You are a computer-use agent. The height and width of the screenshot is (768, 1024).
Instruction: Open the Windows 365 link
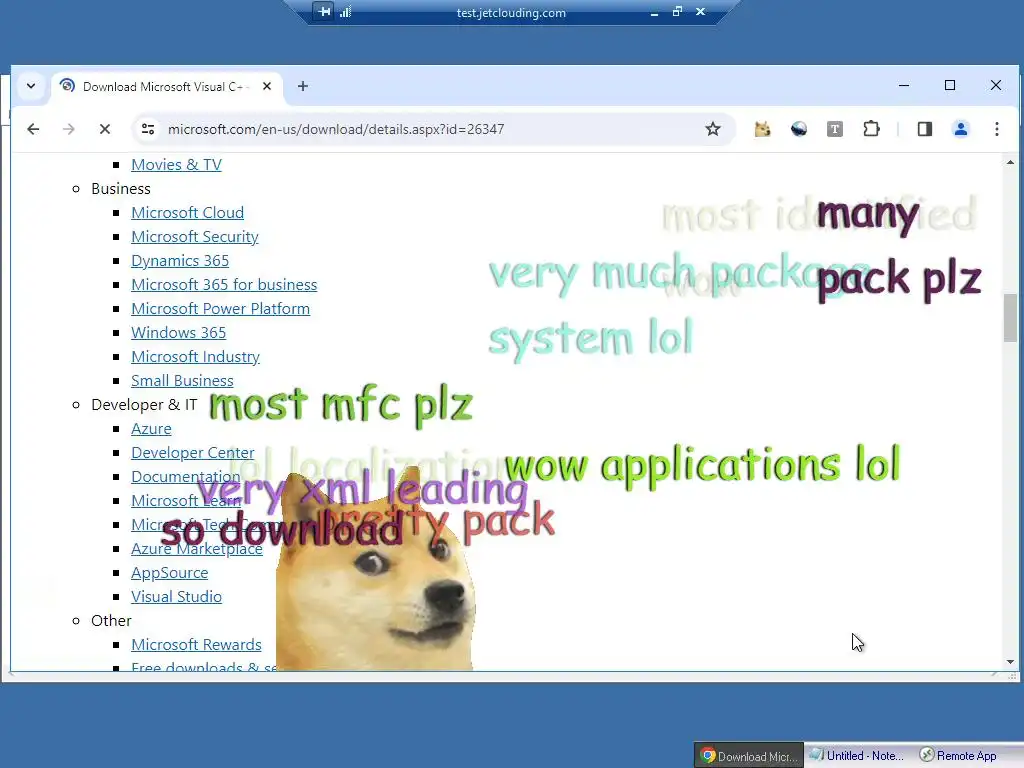(x=178, y=332)
